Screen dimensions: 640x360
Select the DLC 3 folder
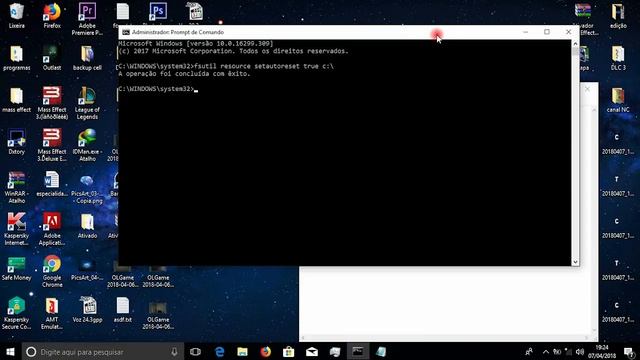click(618, 58)
